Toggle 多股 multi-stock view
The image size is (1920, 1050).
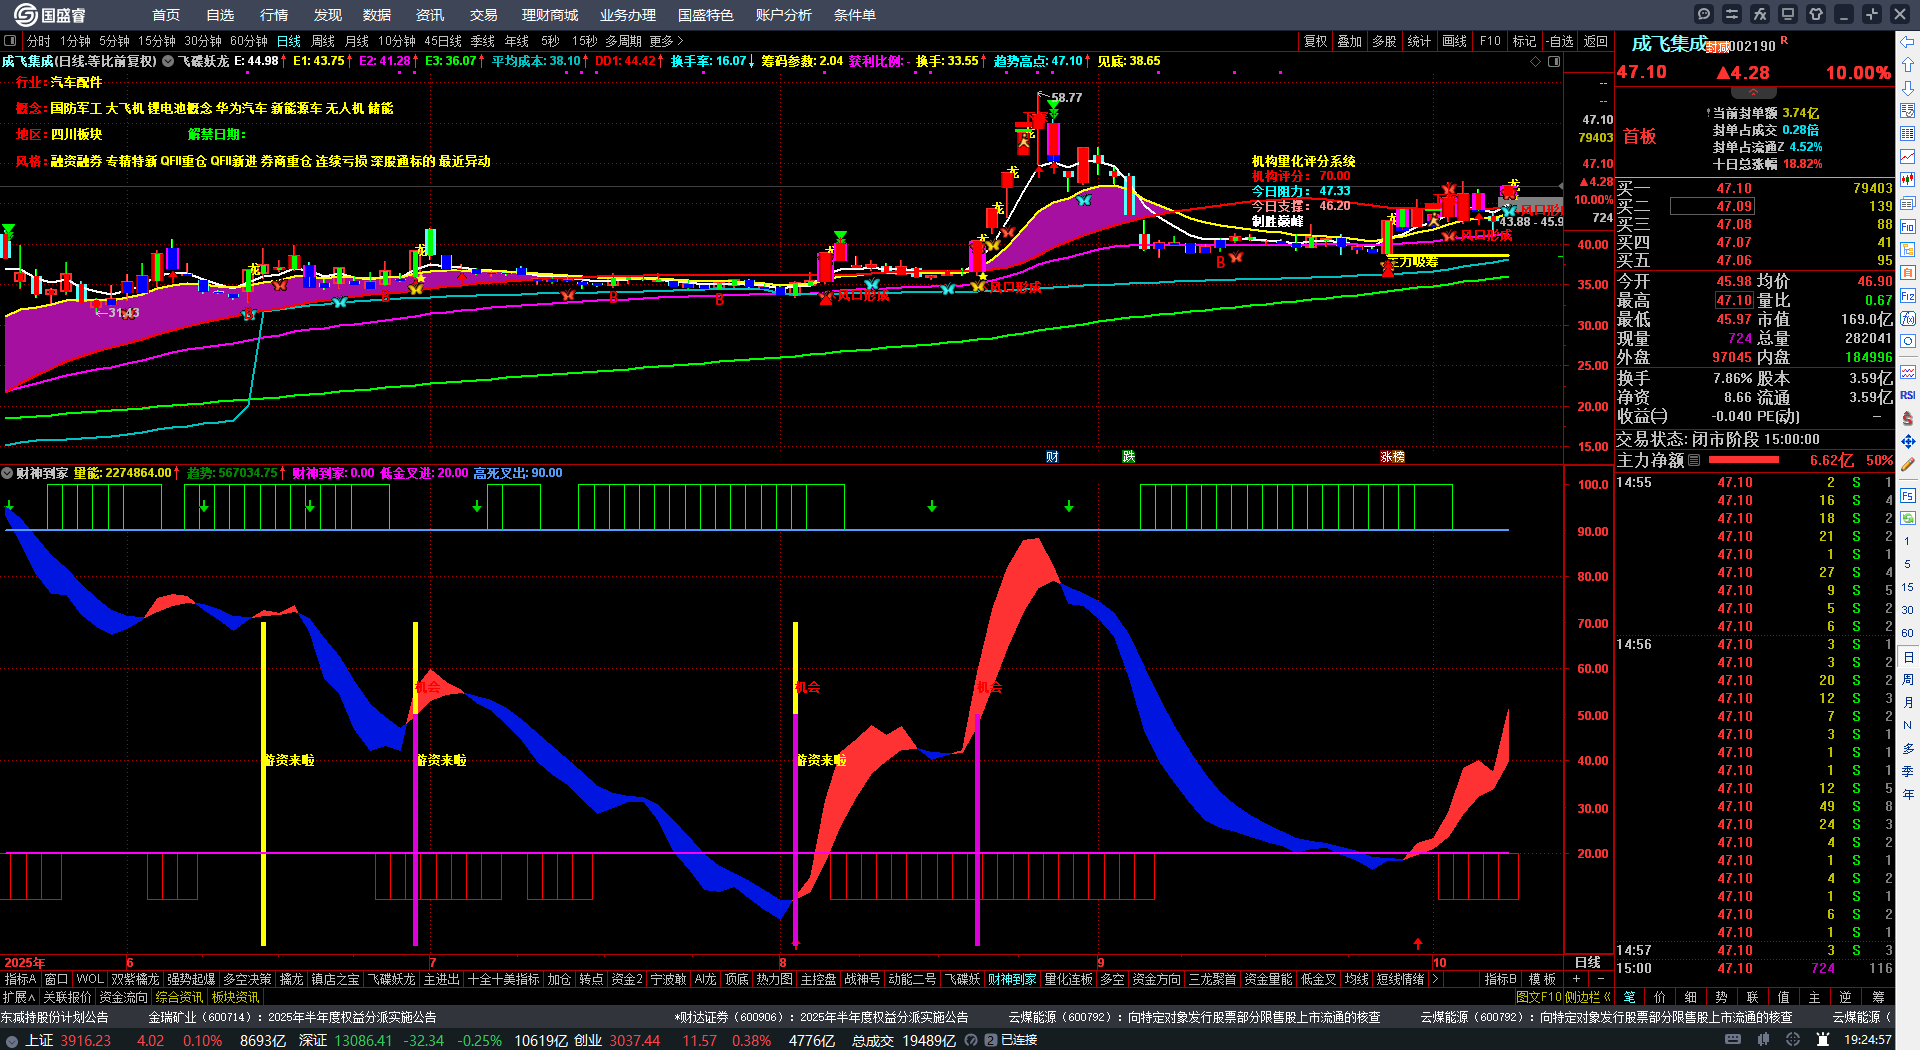(x=1384, y=41)
